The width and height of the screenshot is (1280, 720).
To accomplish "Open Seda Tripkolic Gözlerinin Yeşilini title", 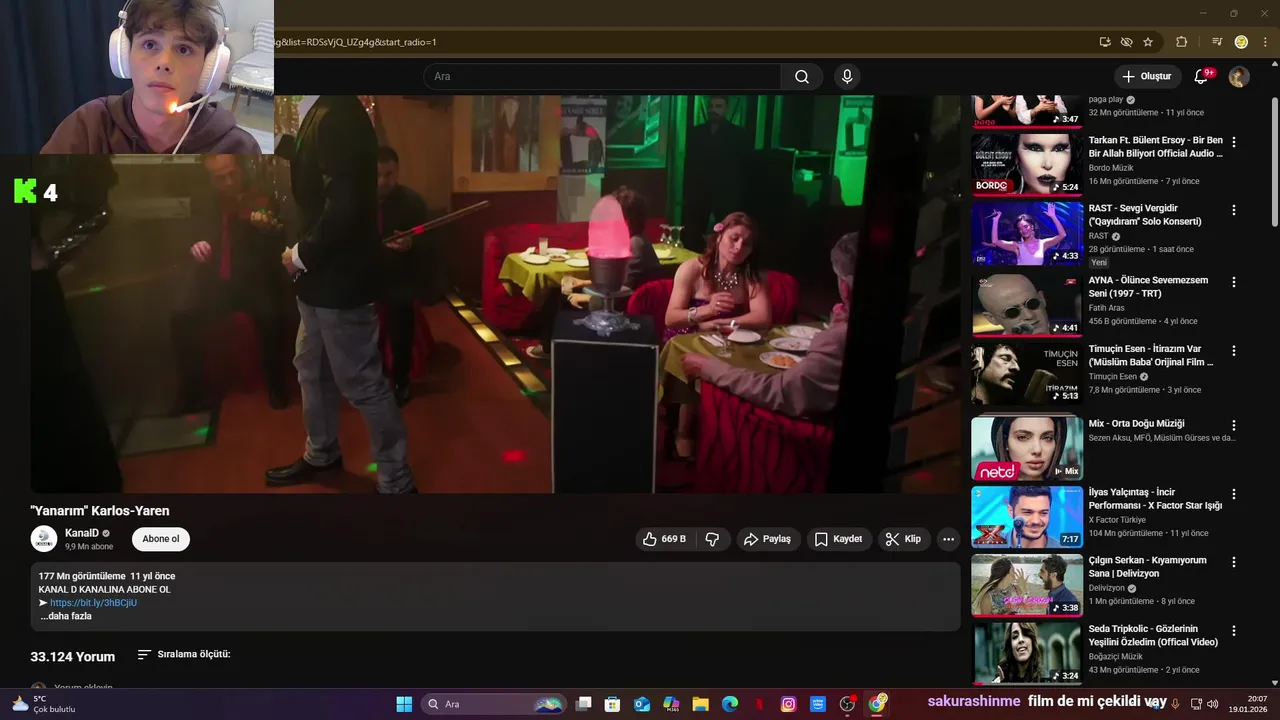I will 1155,635.
